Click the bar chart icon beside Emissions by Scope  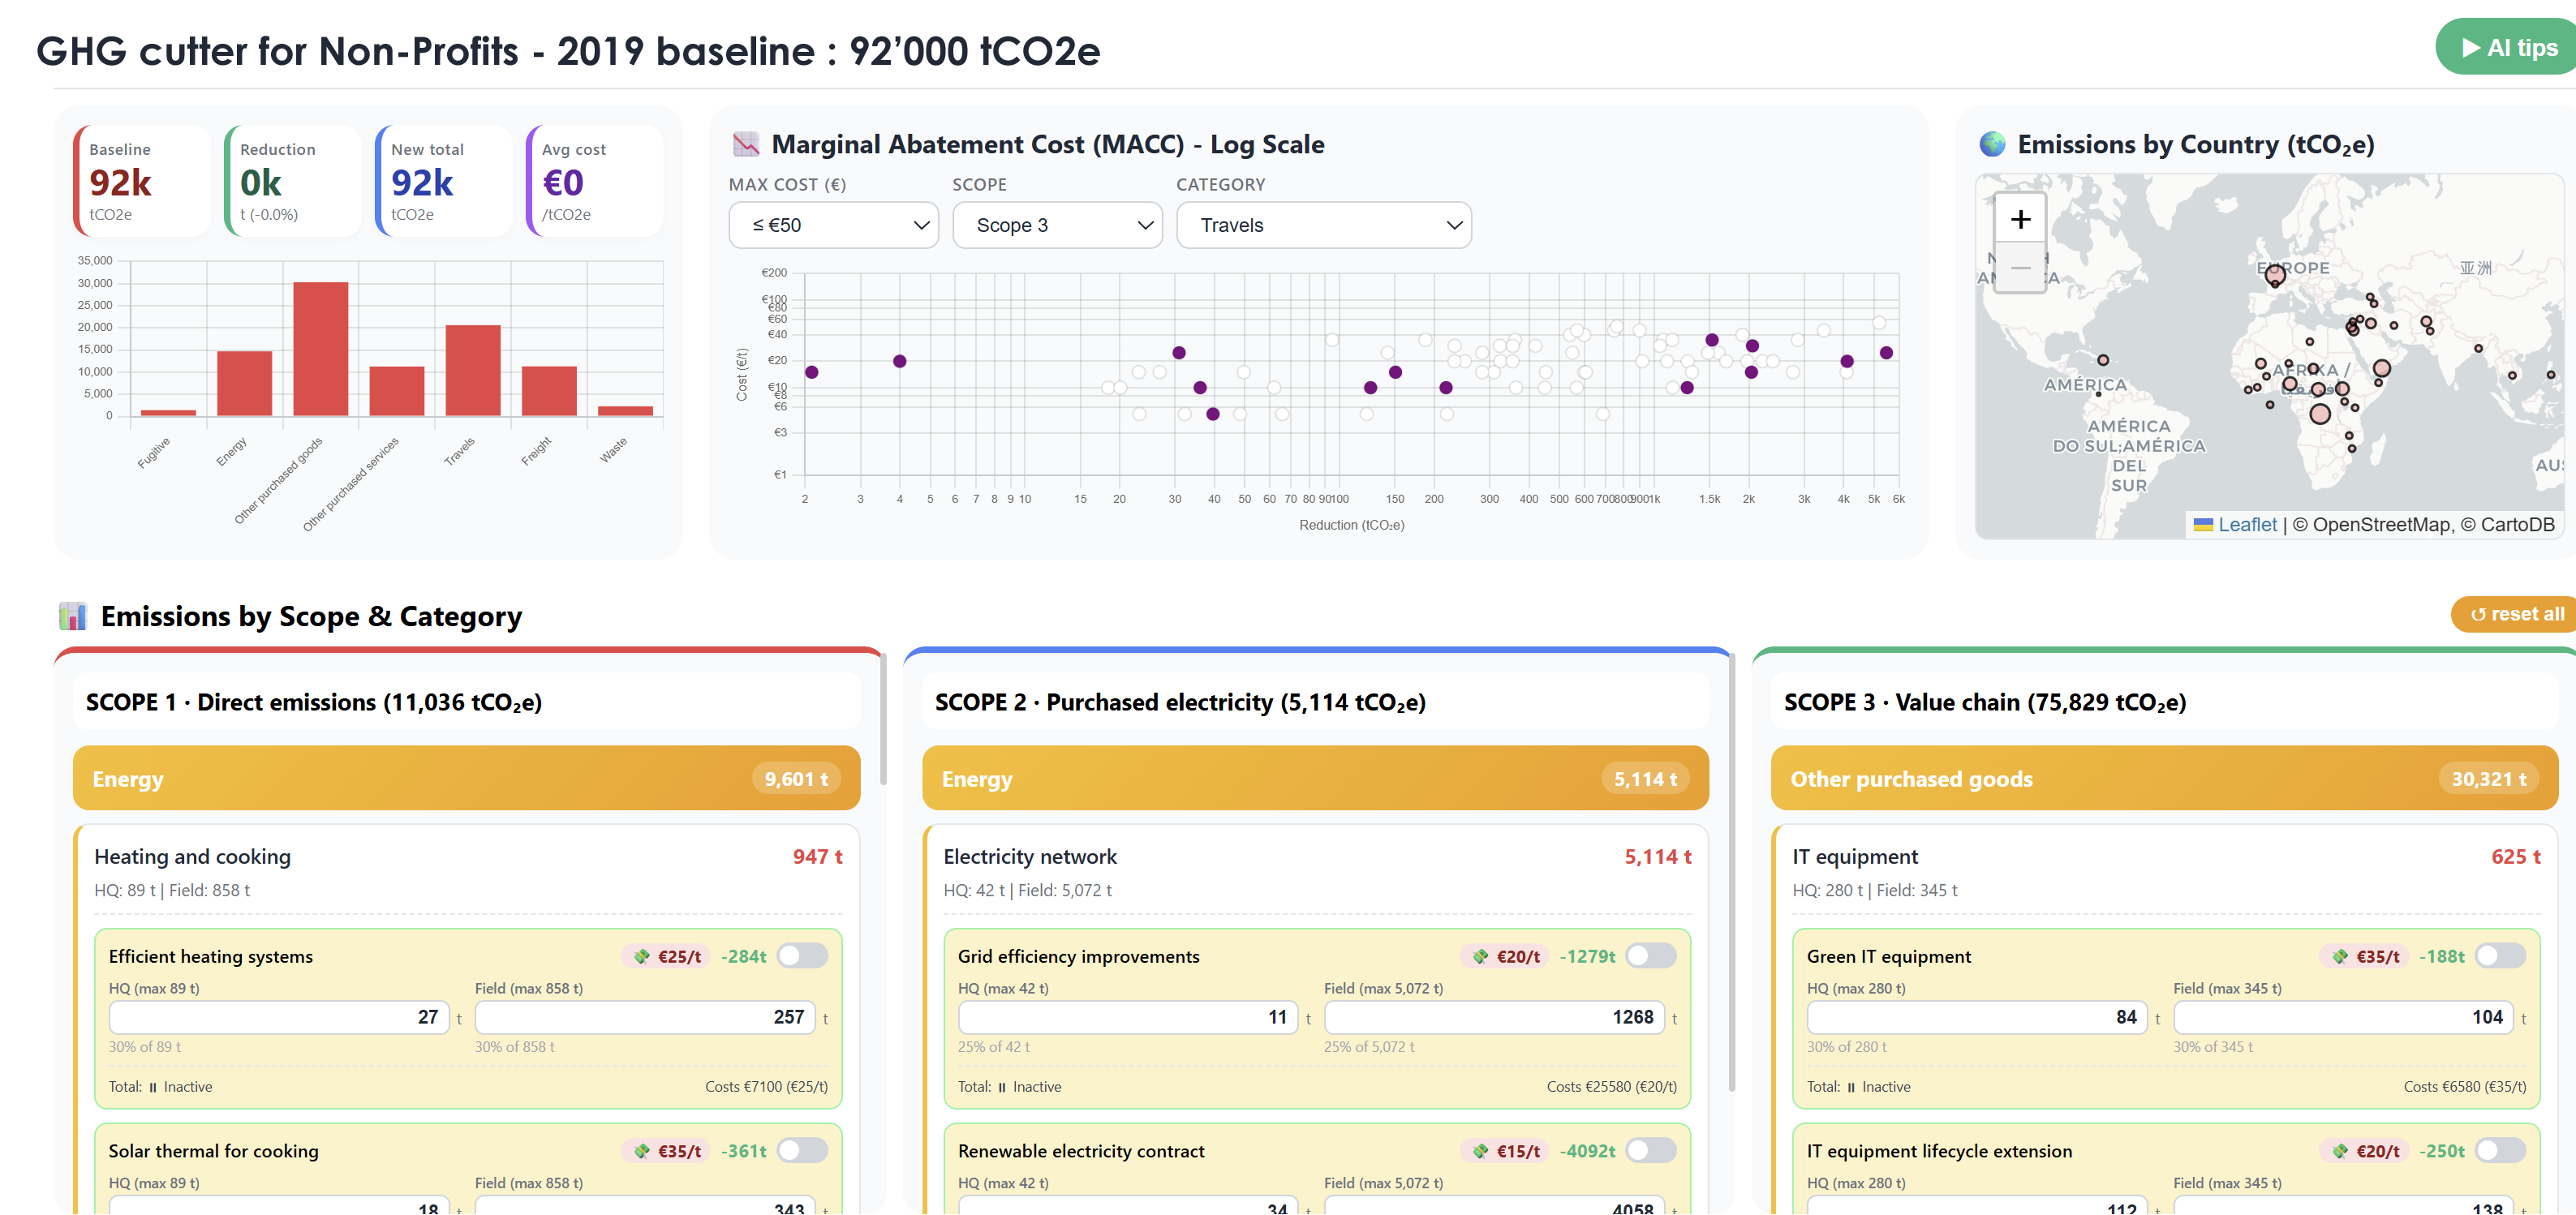pyautogui.click(x=72, y=616)
